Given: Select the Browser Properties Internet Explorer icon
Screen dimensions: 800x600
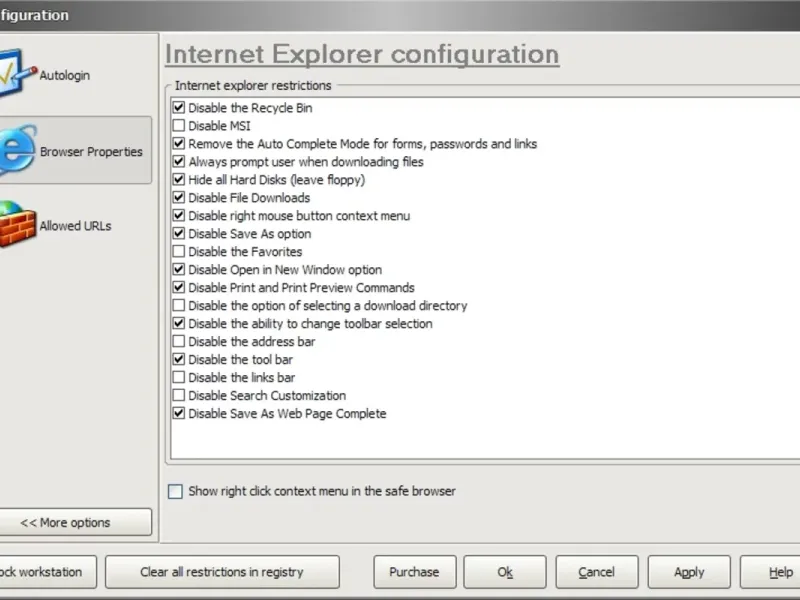Looking at the screenshot, I should pos(18,150).
